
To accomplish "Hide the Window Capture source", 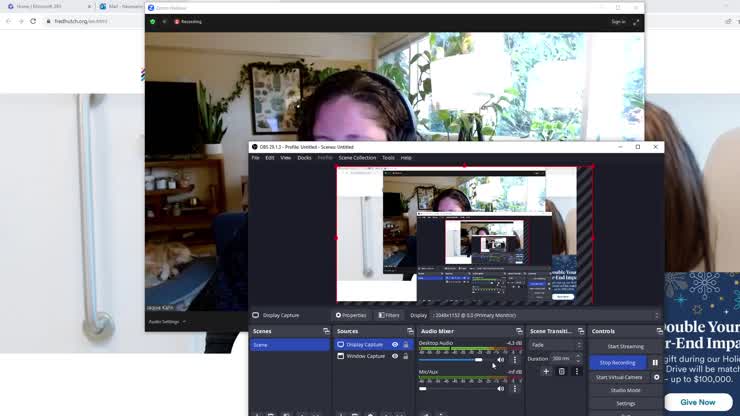I will coord(395,356).
